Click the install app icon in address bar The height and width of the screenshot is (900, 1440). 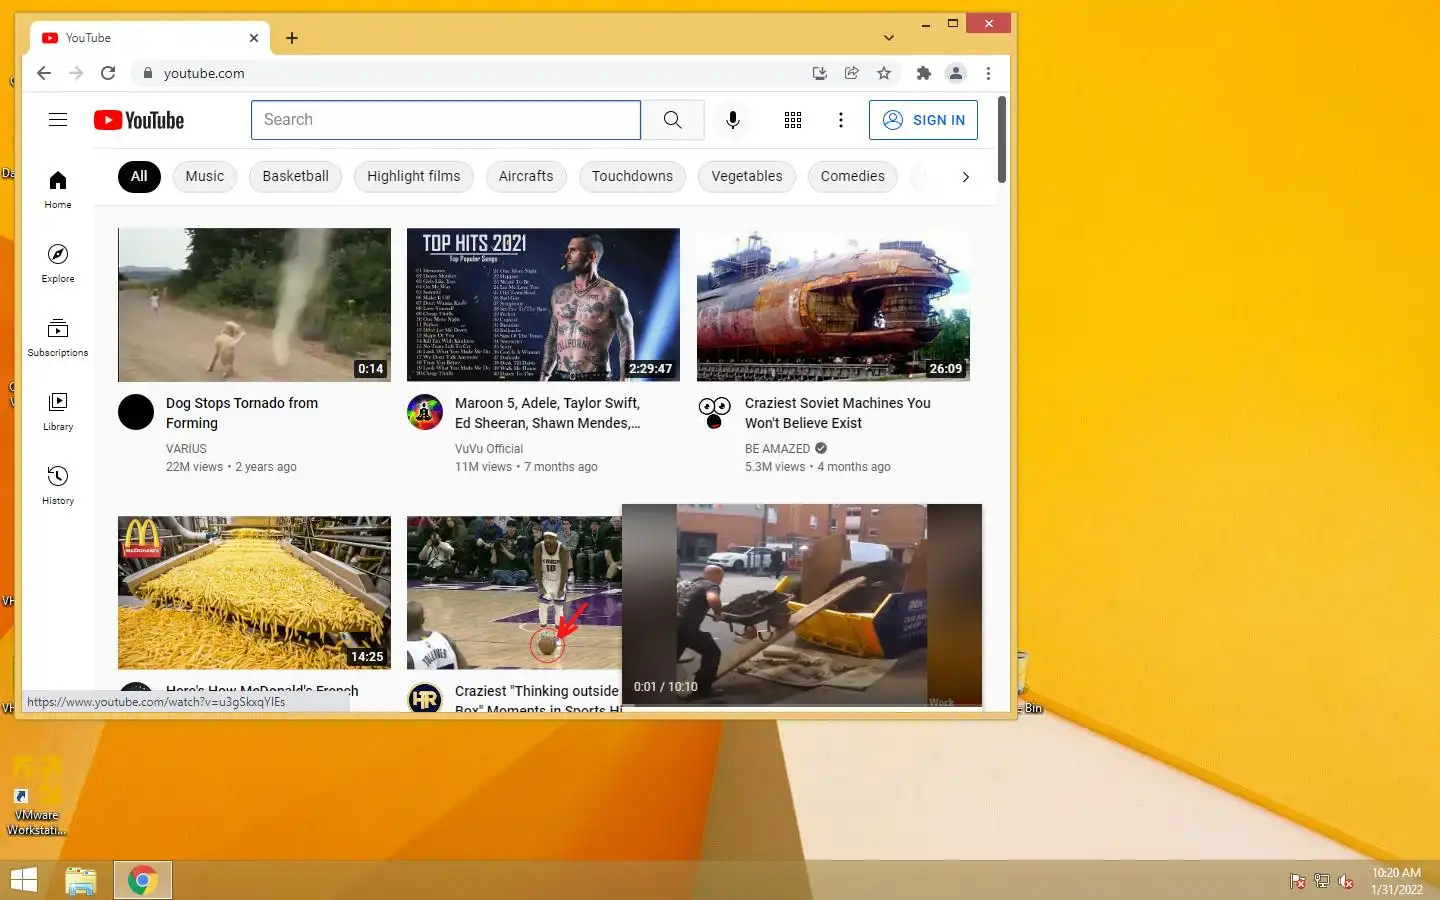[x=819, y=73]
